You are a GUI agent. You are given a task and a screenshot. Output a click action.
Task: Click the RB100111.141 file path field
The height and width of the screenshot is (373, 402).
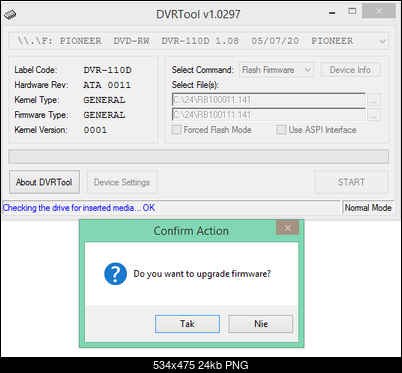[269, 115]
